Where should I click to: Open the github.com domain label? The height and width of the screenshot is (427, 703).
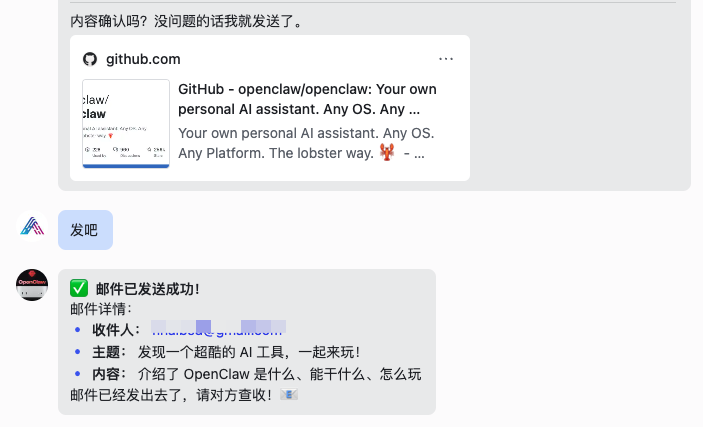[x=143, y=59]
